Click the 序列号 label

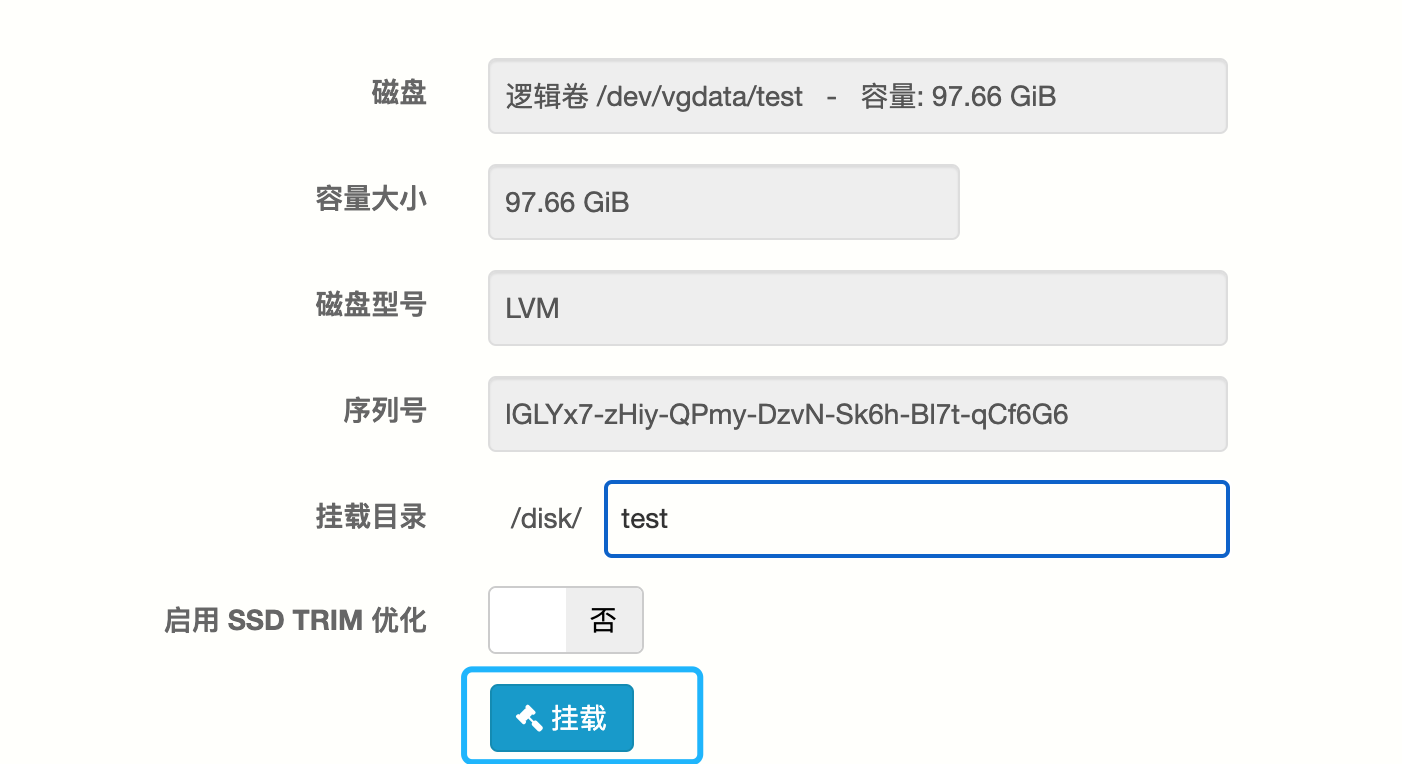385,410
